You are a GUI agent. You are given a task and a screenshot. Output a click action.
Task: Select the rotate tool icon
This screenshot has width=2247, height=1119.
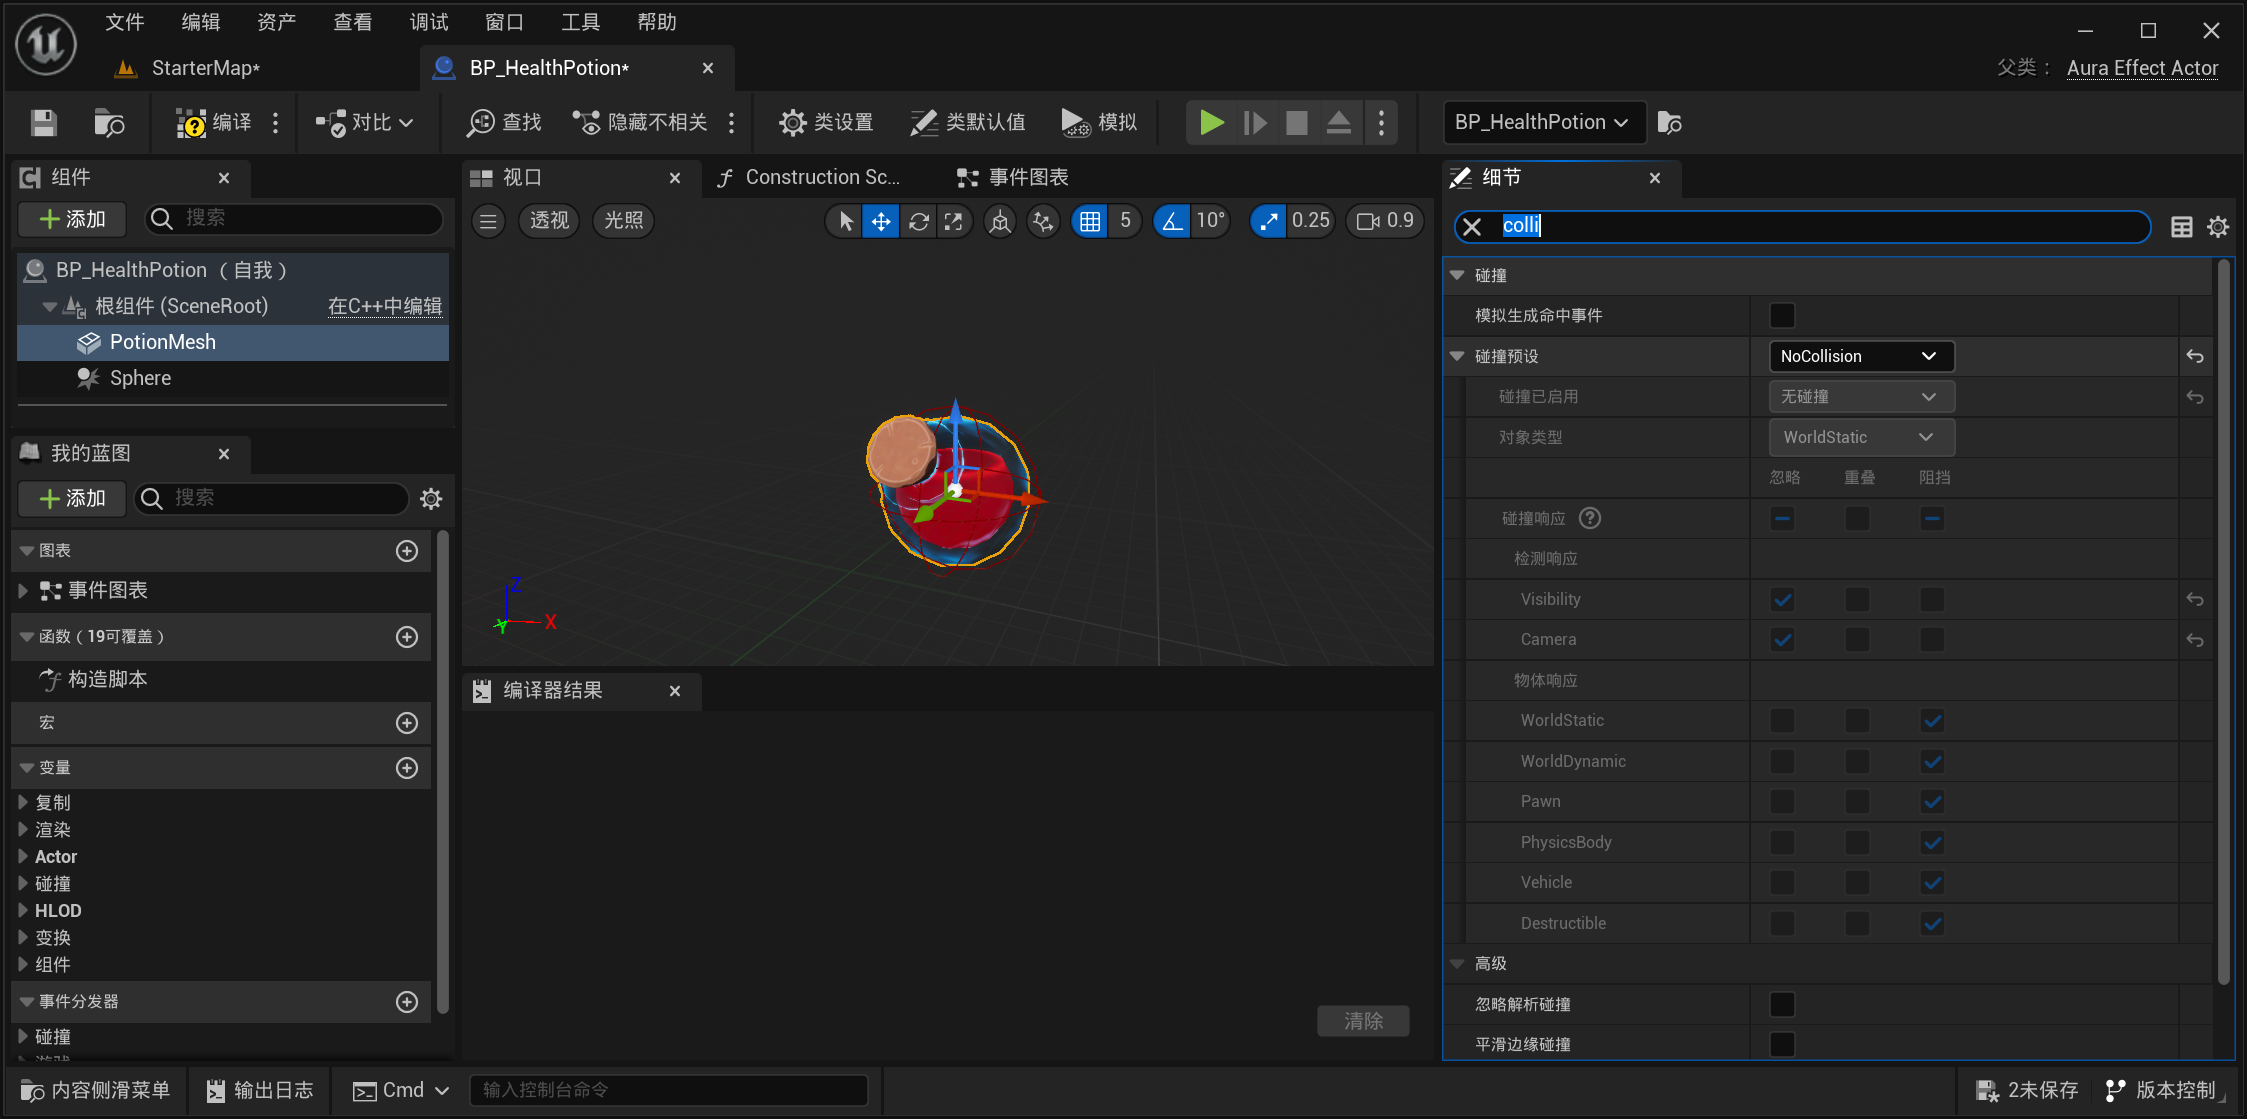[x=920, y=221]
